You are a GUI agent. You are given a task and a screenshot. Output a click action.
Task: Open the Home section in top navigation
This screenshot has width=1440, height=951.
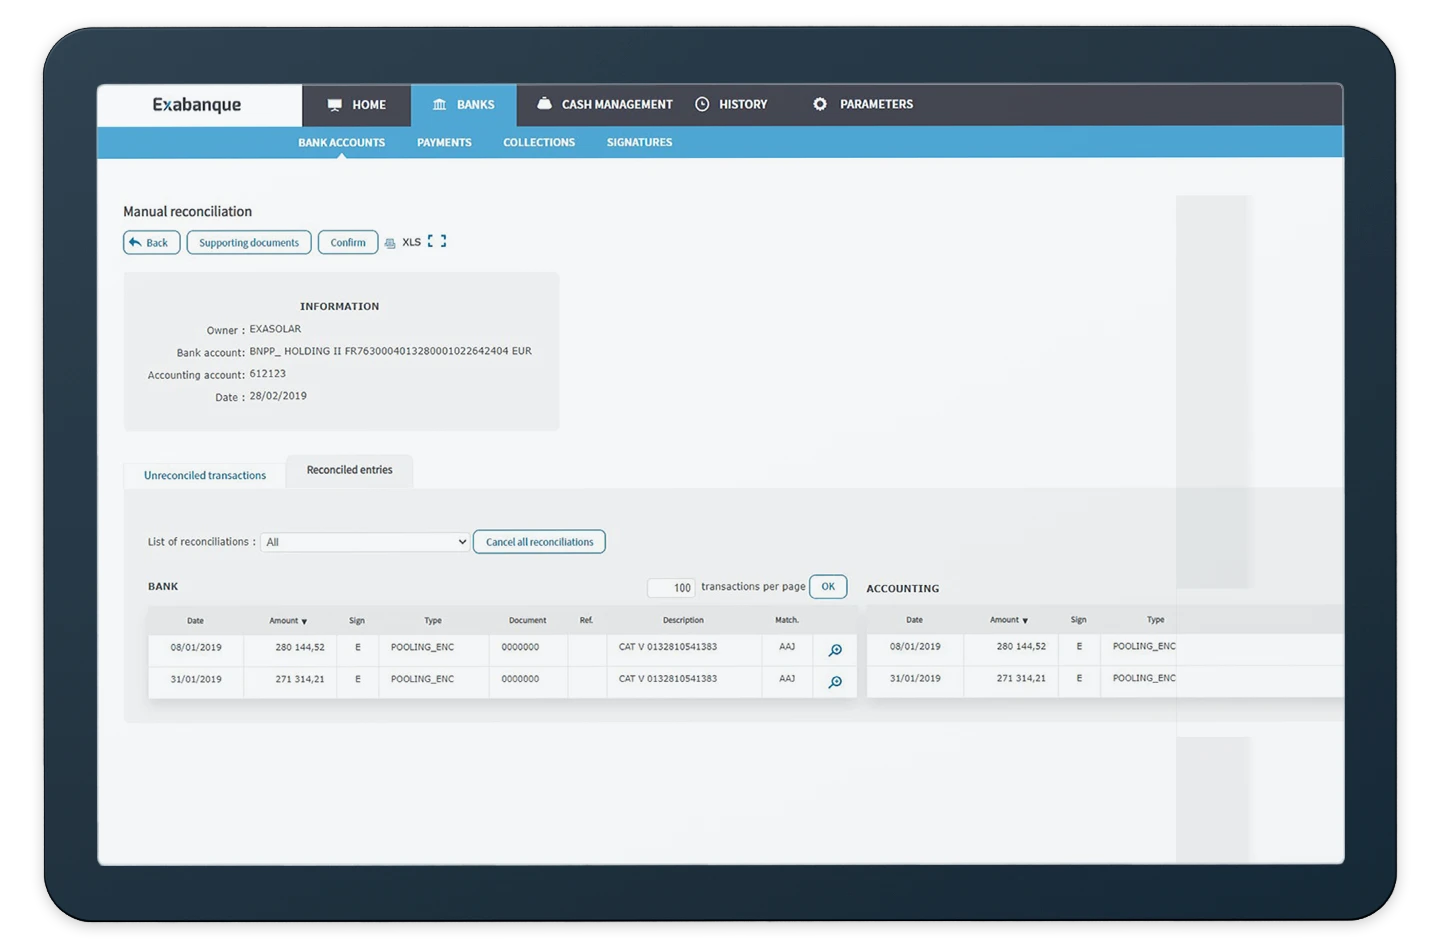357,105
